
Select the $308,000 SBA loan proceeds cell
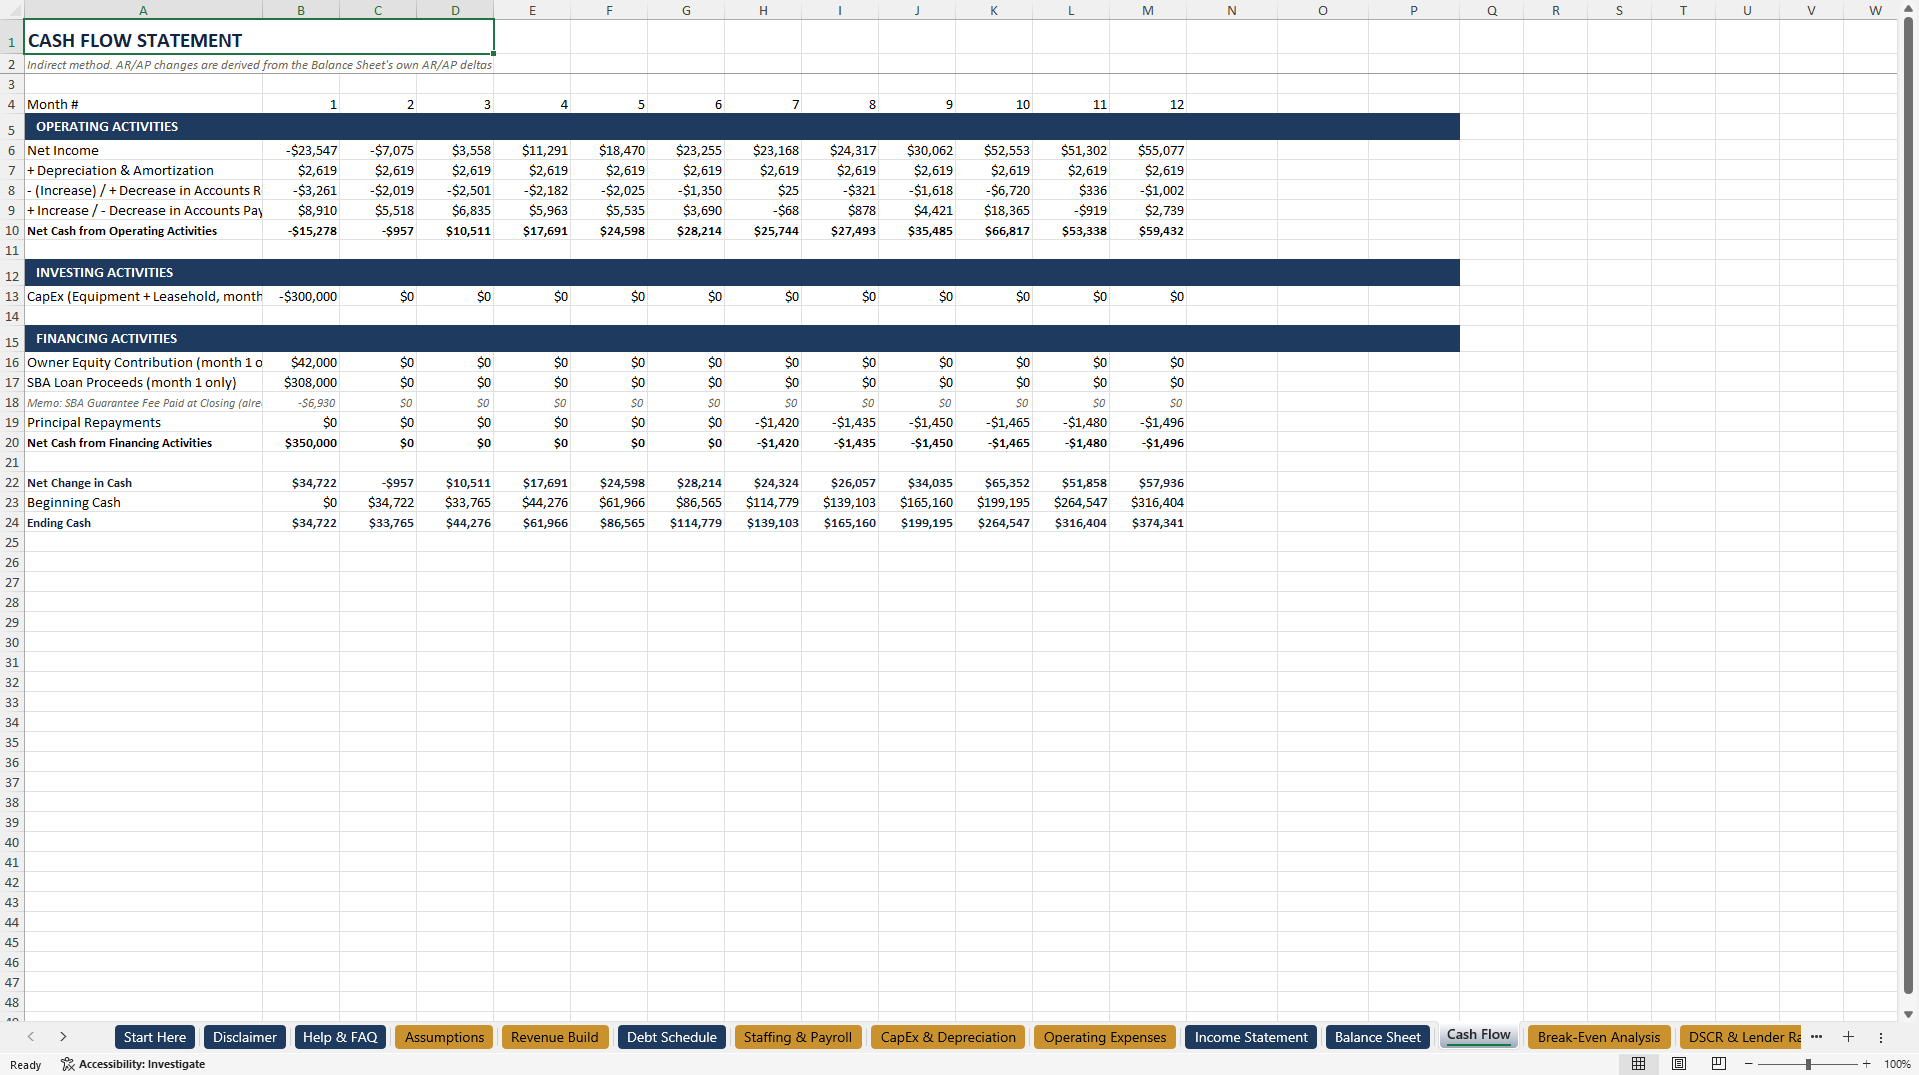(301, 383)
